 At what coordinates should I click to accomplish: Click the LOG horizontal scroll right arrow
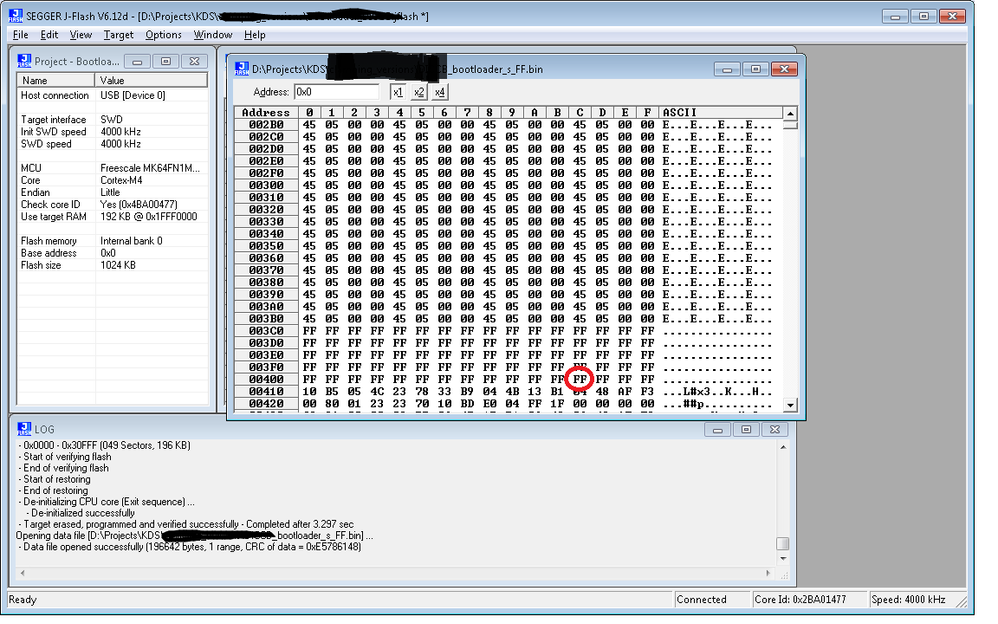(x=768, y=573)
